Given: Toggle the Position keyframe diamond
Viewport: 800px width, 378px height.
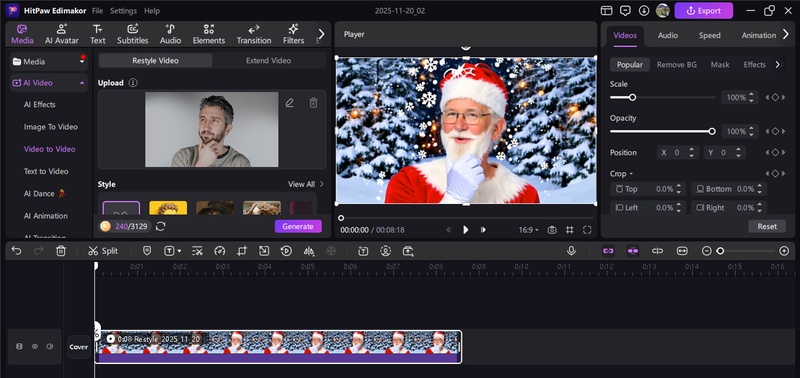Looking at the screenshot, I should click(x=775, y=153).
